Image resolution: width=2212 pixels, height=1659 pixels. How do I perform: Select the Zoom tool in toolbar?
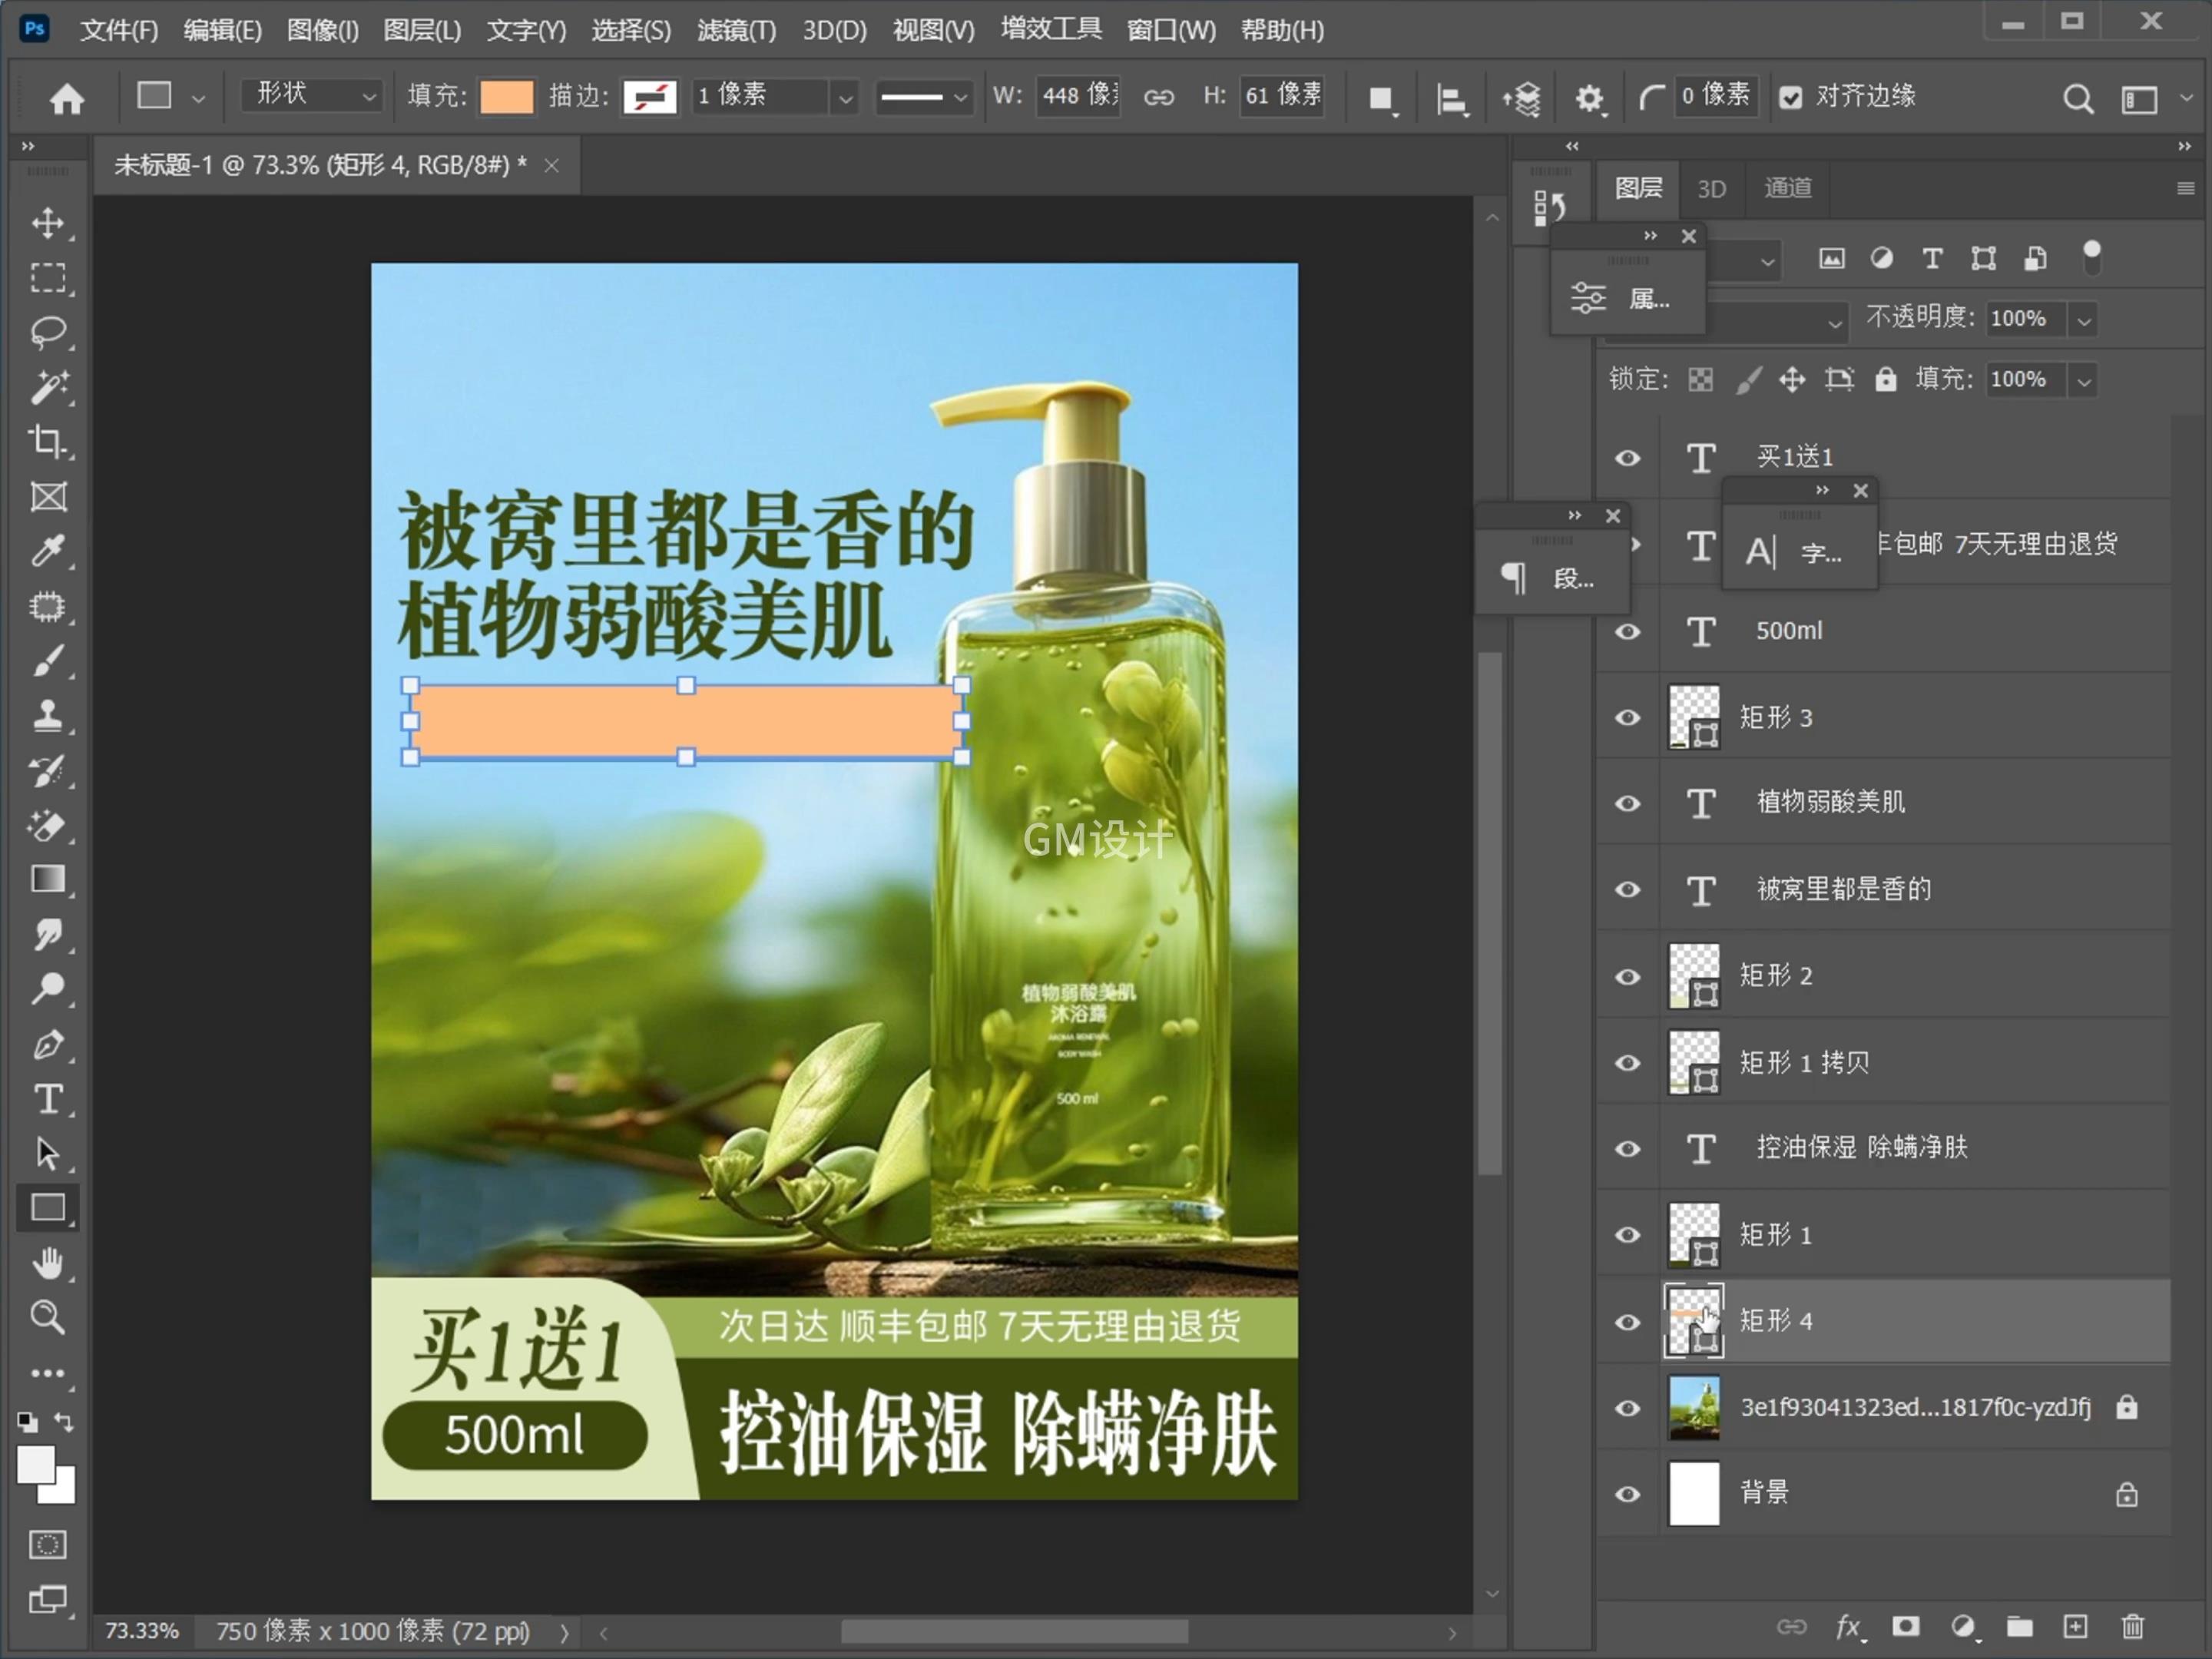[47, 1317]
